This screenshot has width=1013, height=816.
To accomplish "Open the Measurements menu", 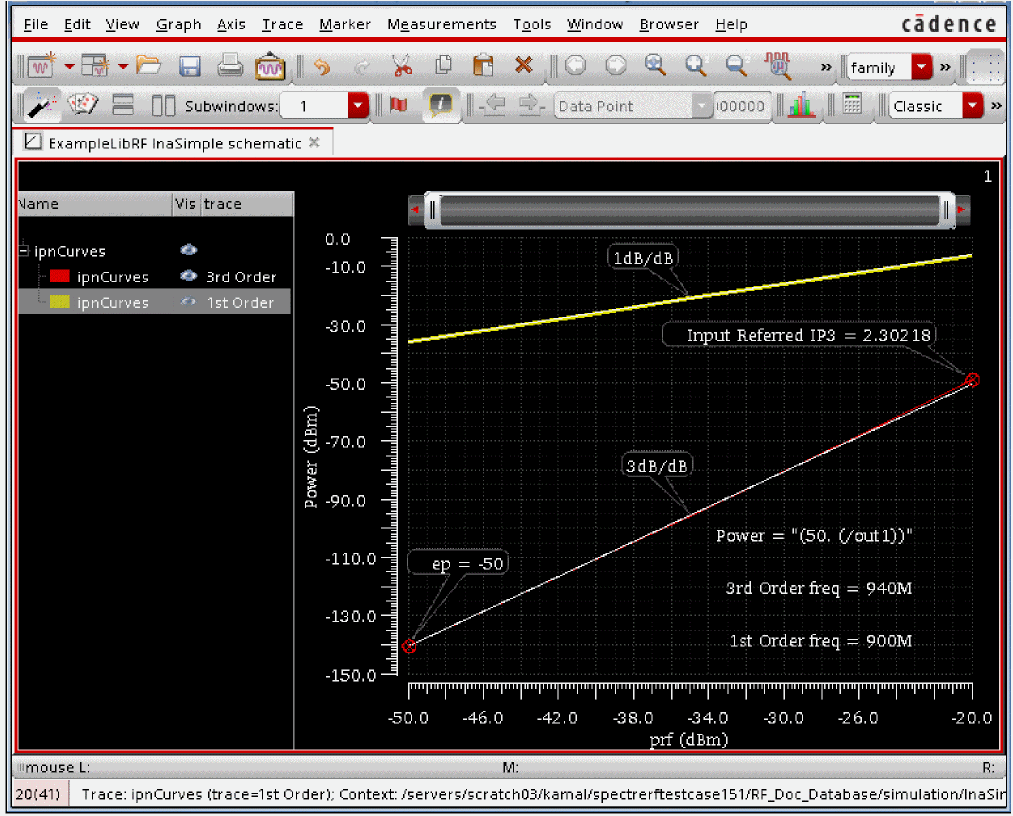I will click(441, 24).
